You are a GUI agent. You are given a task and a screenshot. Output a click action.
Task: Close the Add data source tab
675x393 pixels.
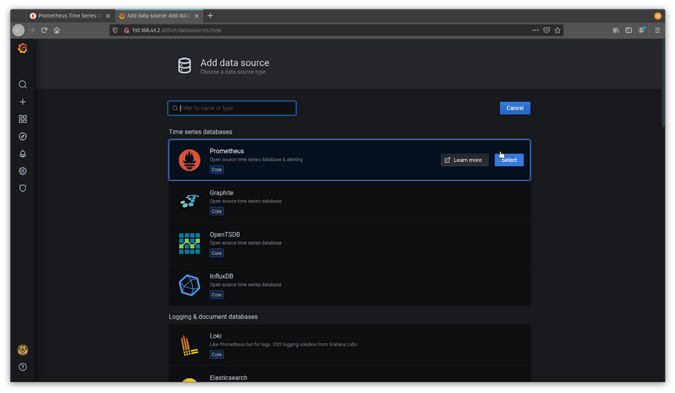click(197, 16)
